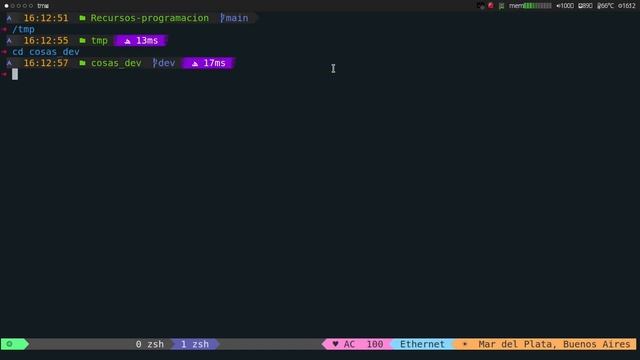This screenshot has height=360, width=640.
Task: Click the cd cosas_dev command text
Action: pos(46,52)
